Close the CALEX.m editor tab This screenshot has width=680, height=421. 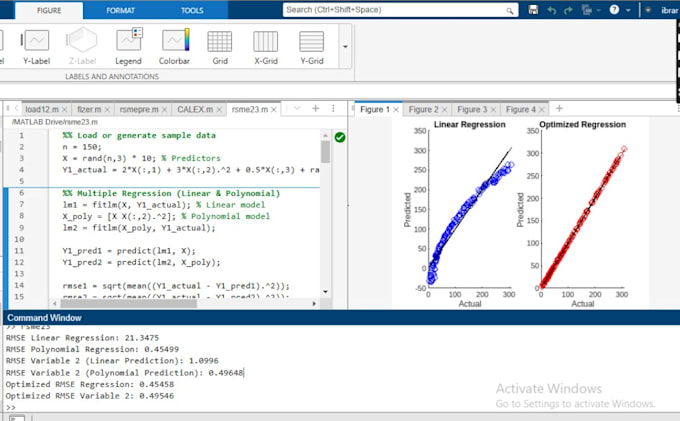pos(217,109)
